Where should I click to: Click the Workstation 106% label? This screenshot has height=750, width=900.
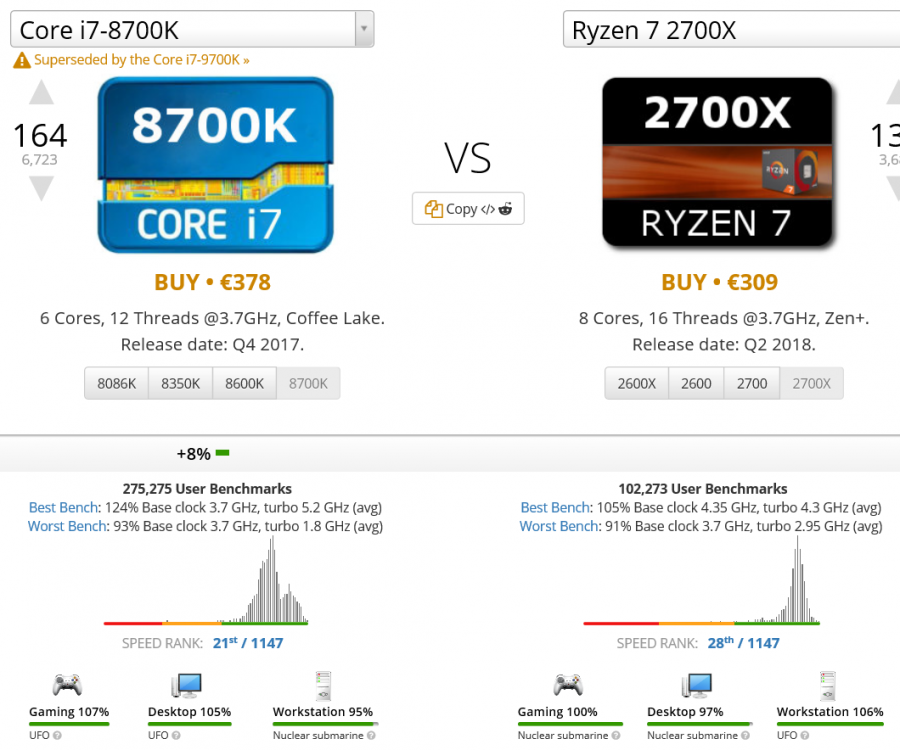(x=830, y=712)
